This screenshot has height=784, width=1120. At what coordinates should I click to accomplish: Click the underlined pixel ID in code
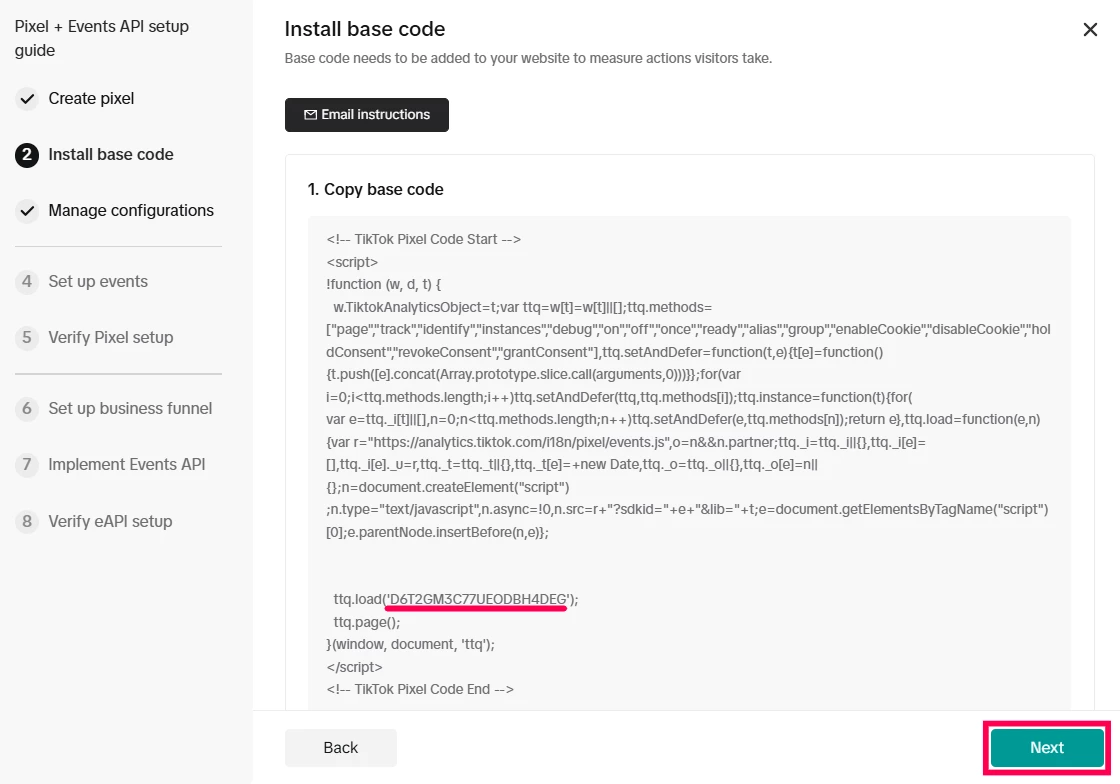tap(477, 599)
